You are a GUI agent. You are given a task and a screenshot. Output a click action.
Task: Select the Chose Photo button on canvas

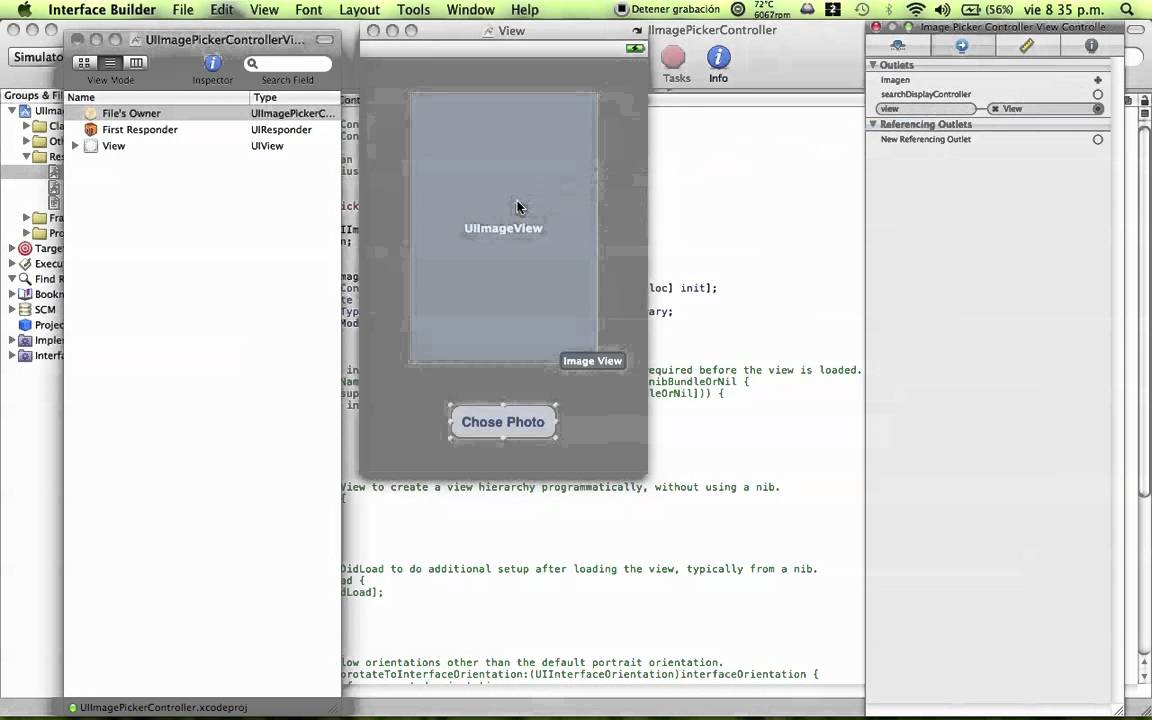click(x=503, y=422)
